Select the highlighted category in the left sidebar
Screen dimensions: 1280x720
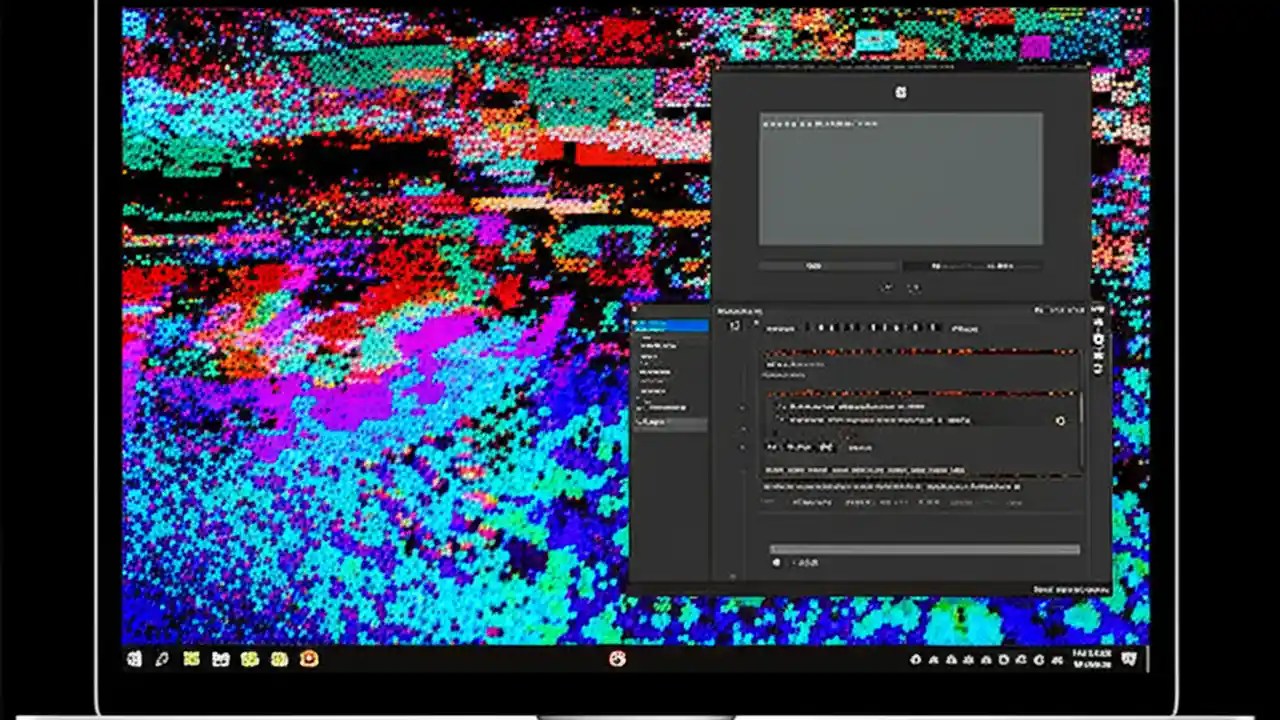670,326
